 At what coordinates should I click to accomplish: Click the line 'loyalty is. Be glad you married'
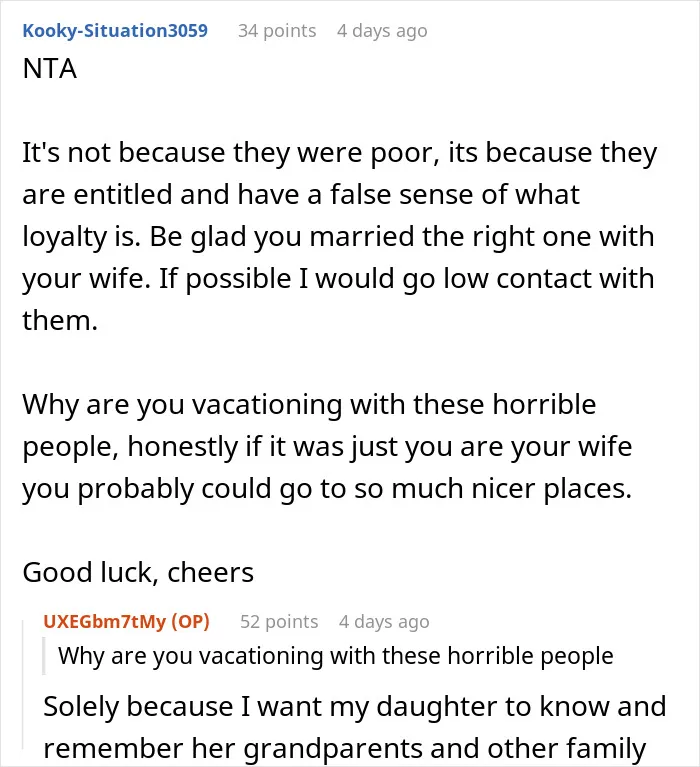[338, 237]
